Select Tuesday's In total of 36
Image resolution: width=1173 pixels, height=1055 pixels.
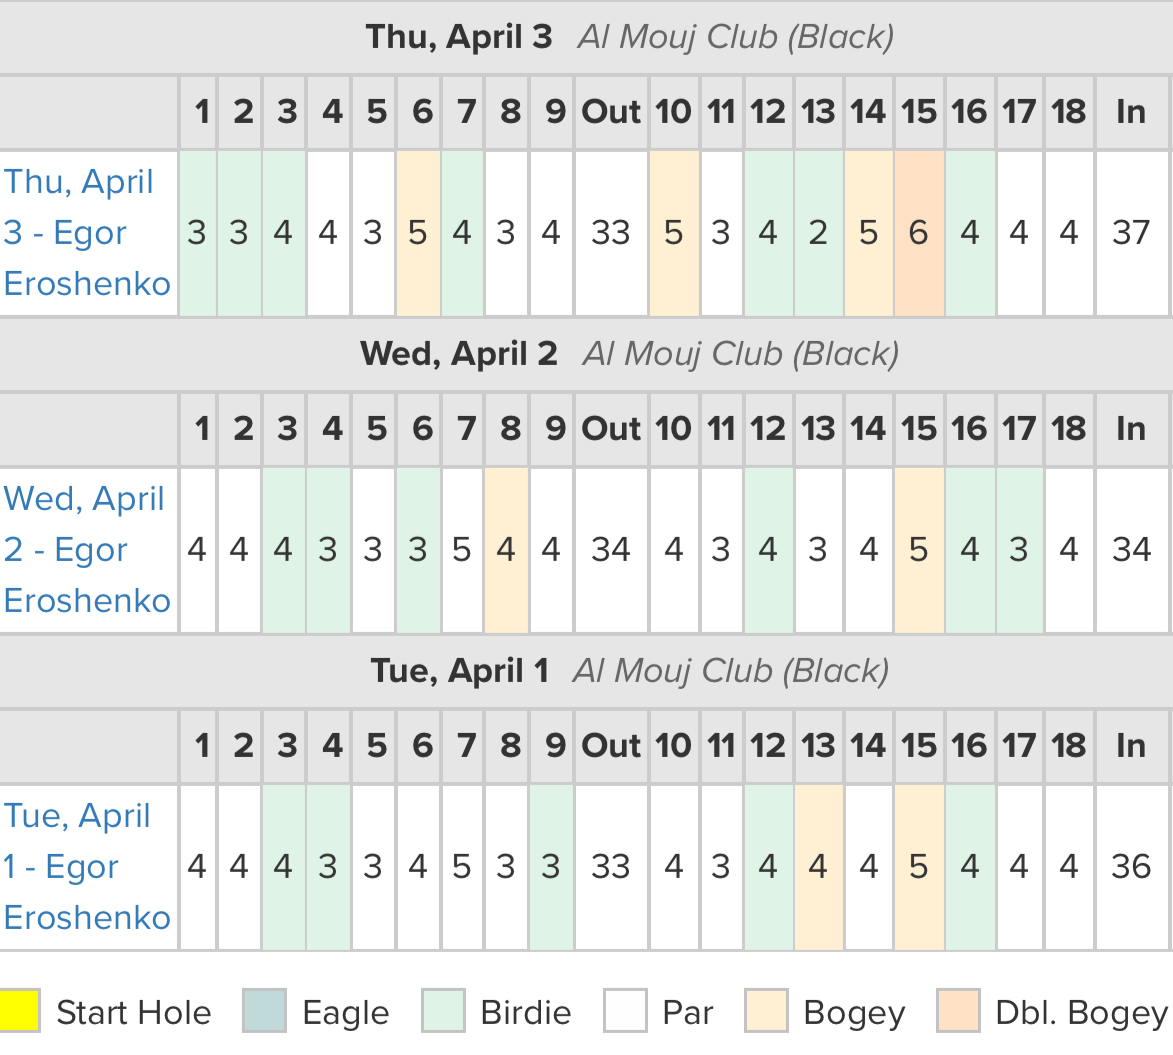coord(1131,868)
